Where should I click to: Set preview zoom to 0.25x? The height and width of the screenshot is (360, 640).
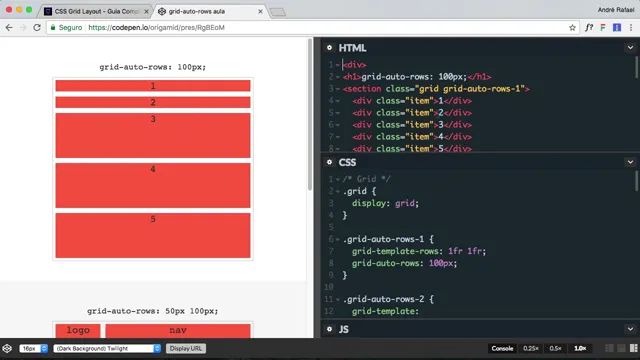click(x=531, y=348)
